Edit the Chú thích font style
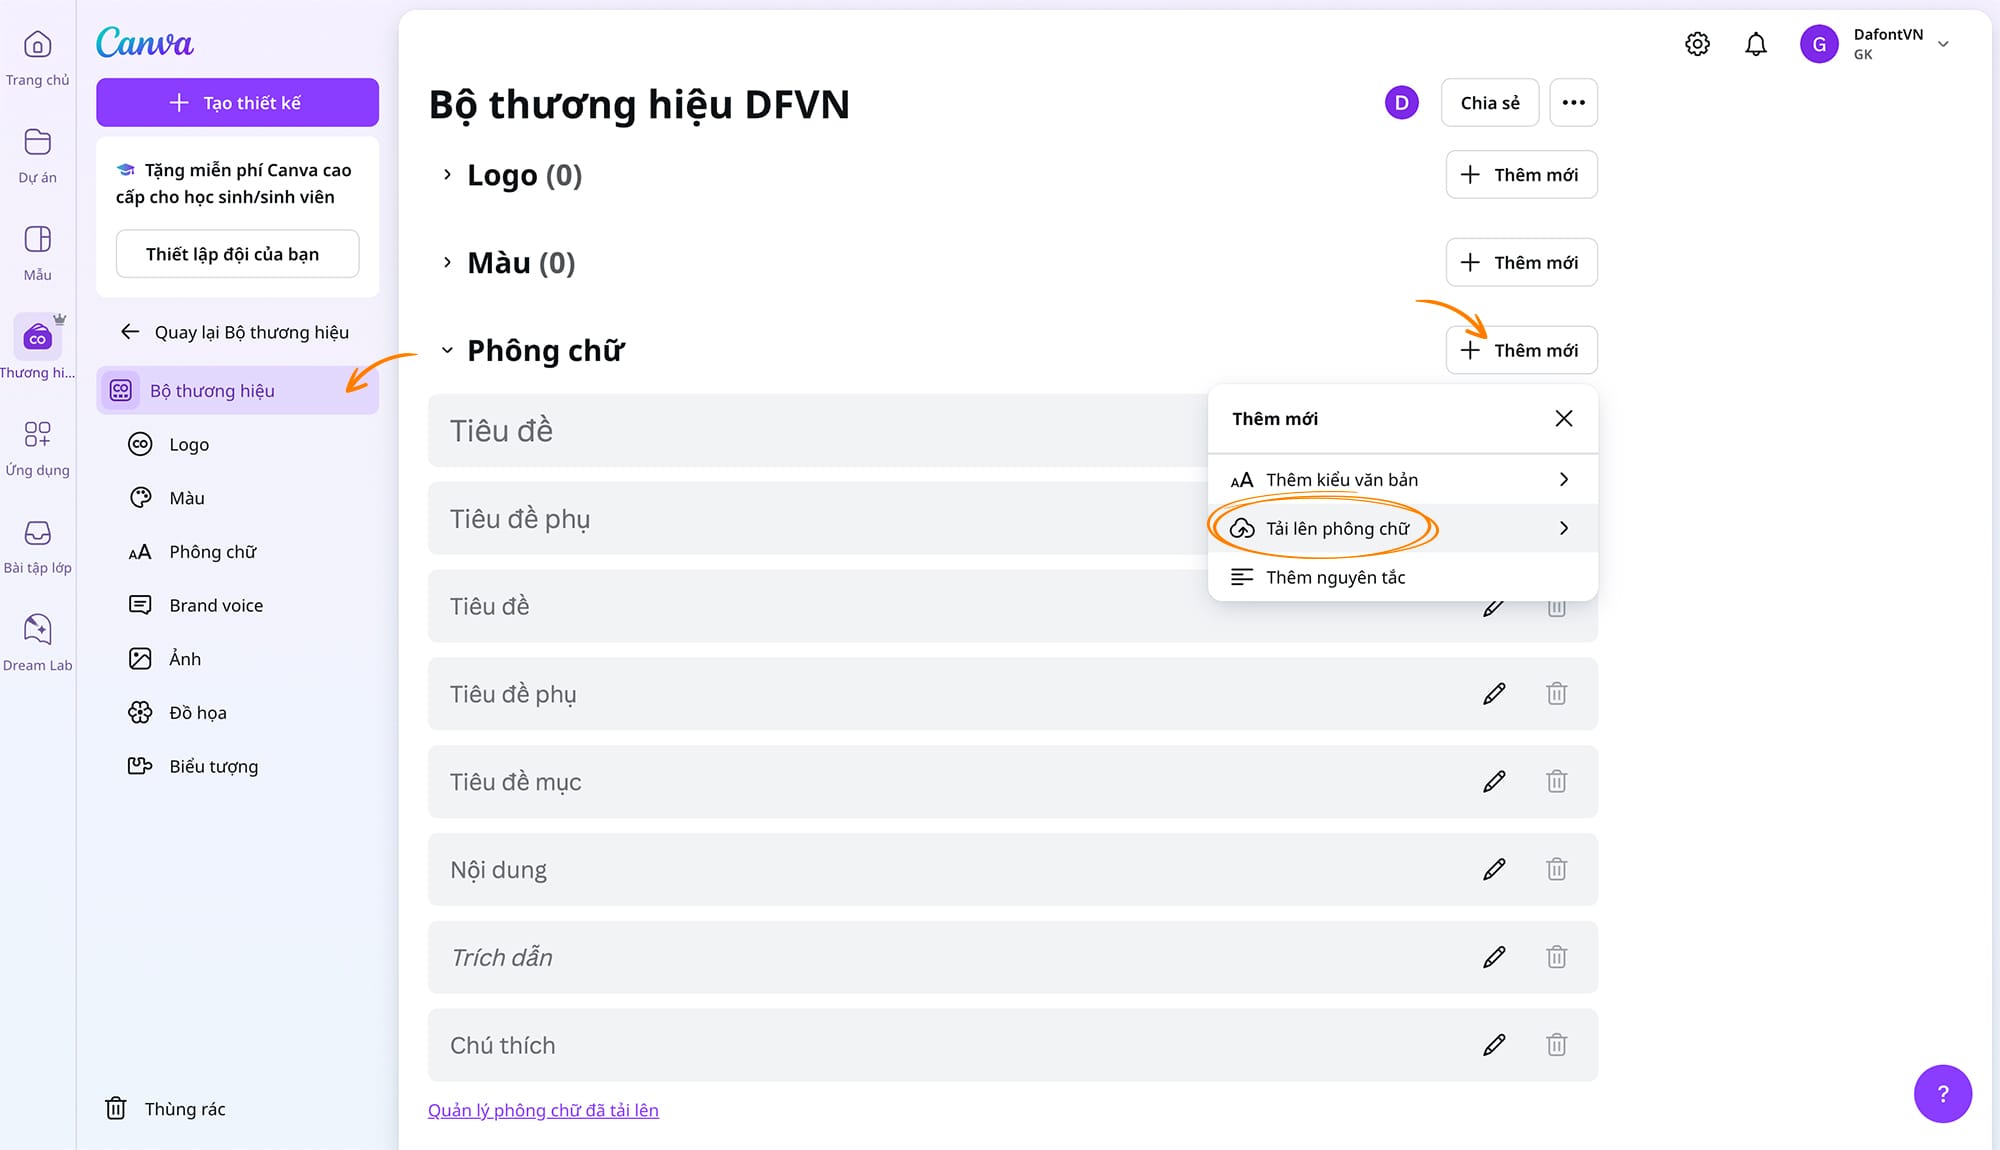The width and height of the screenshot is (2000, 1150). 1494,1045
